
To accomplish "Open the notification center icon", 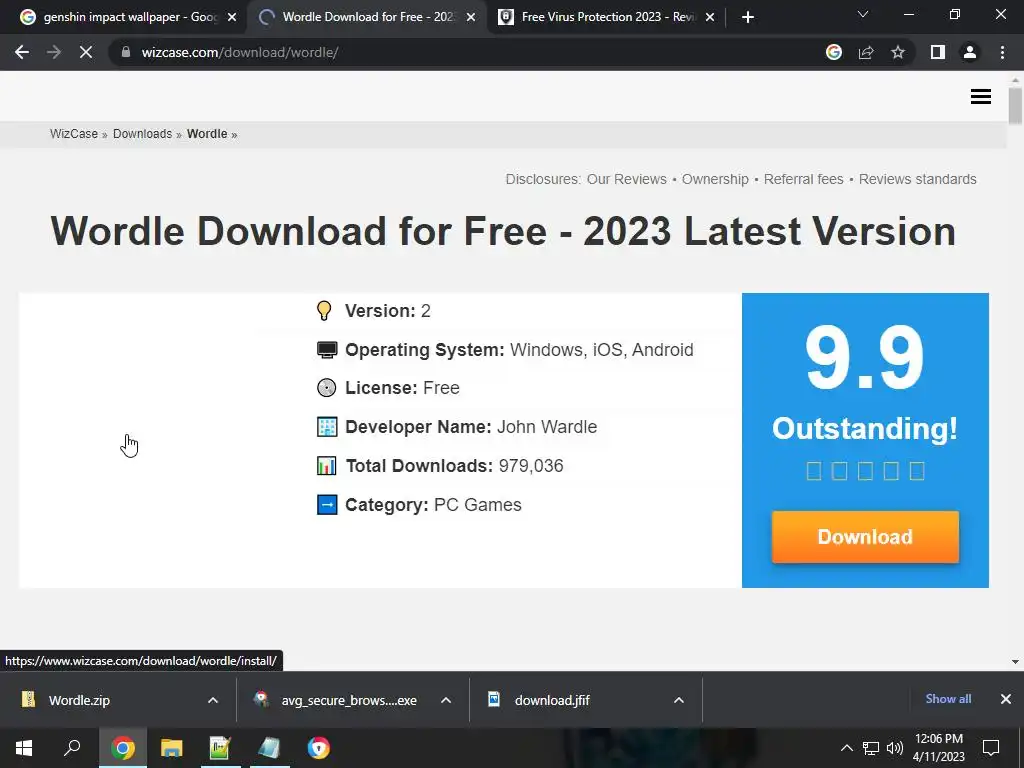I will click(x=991, y=748).
